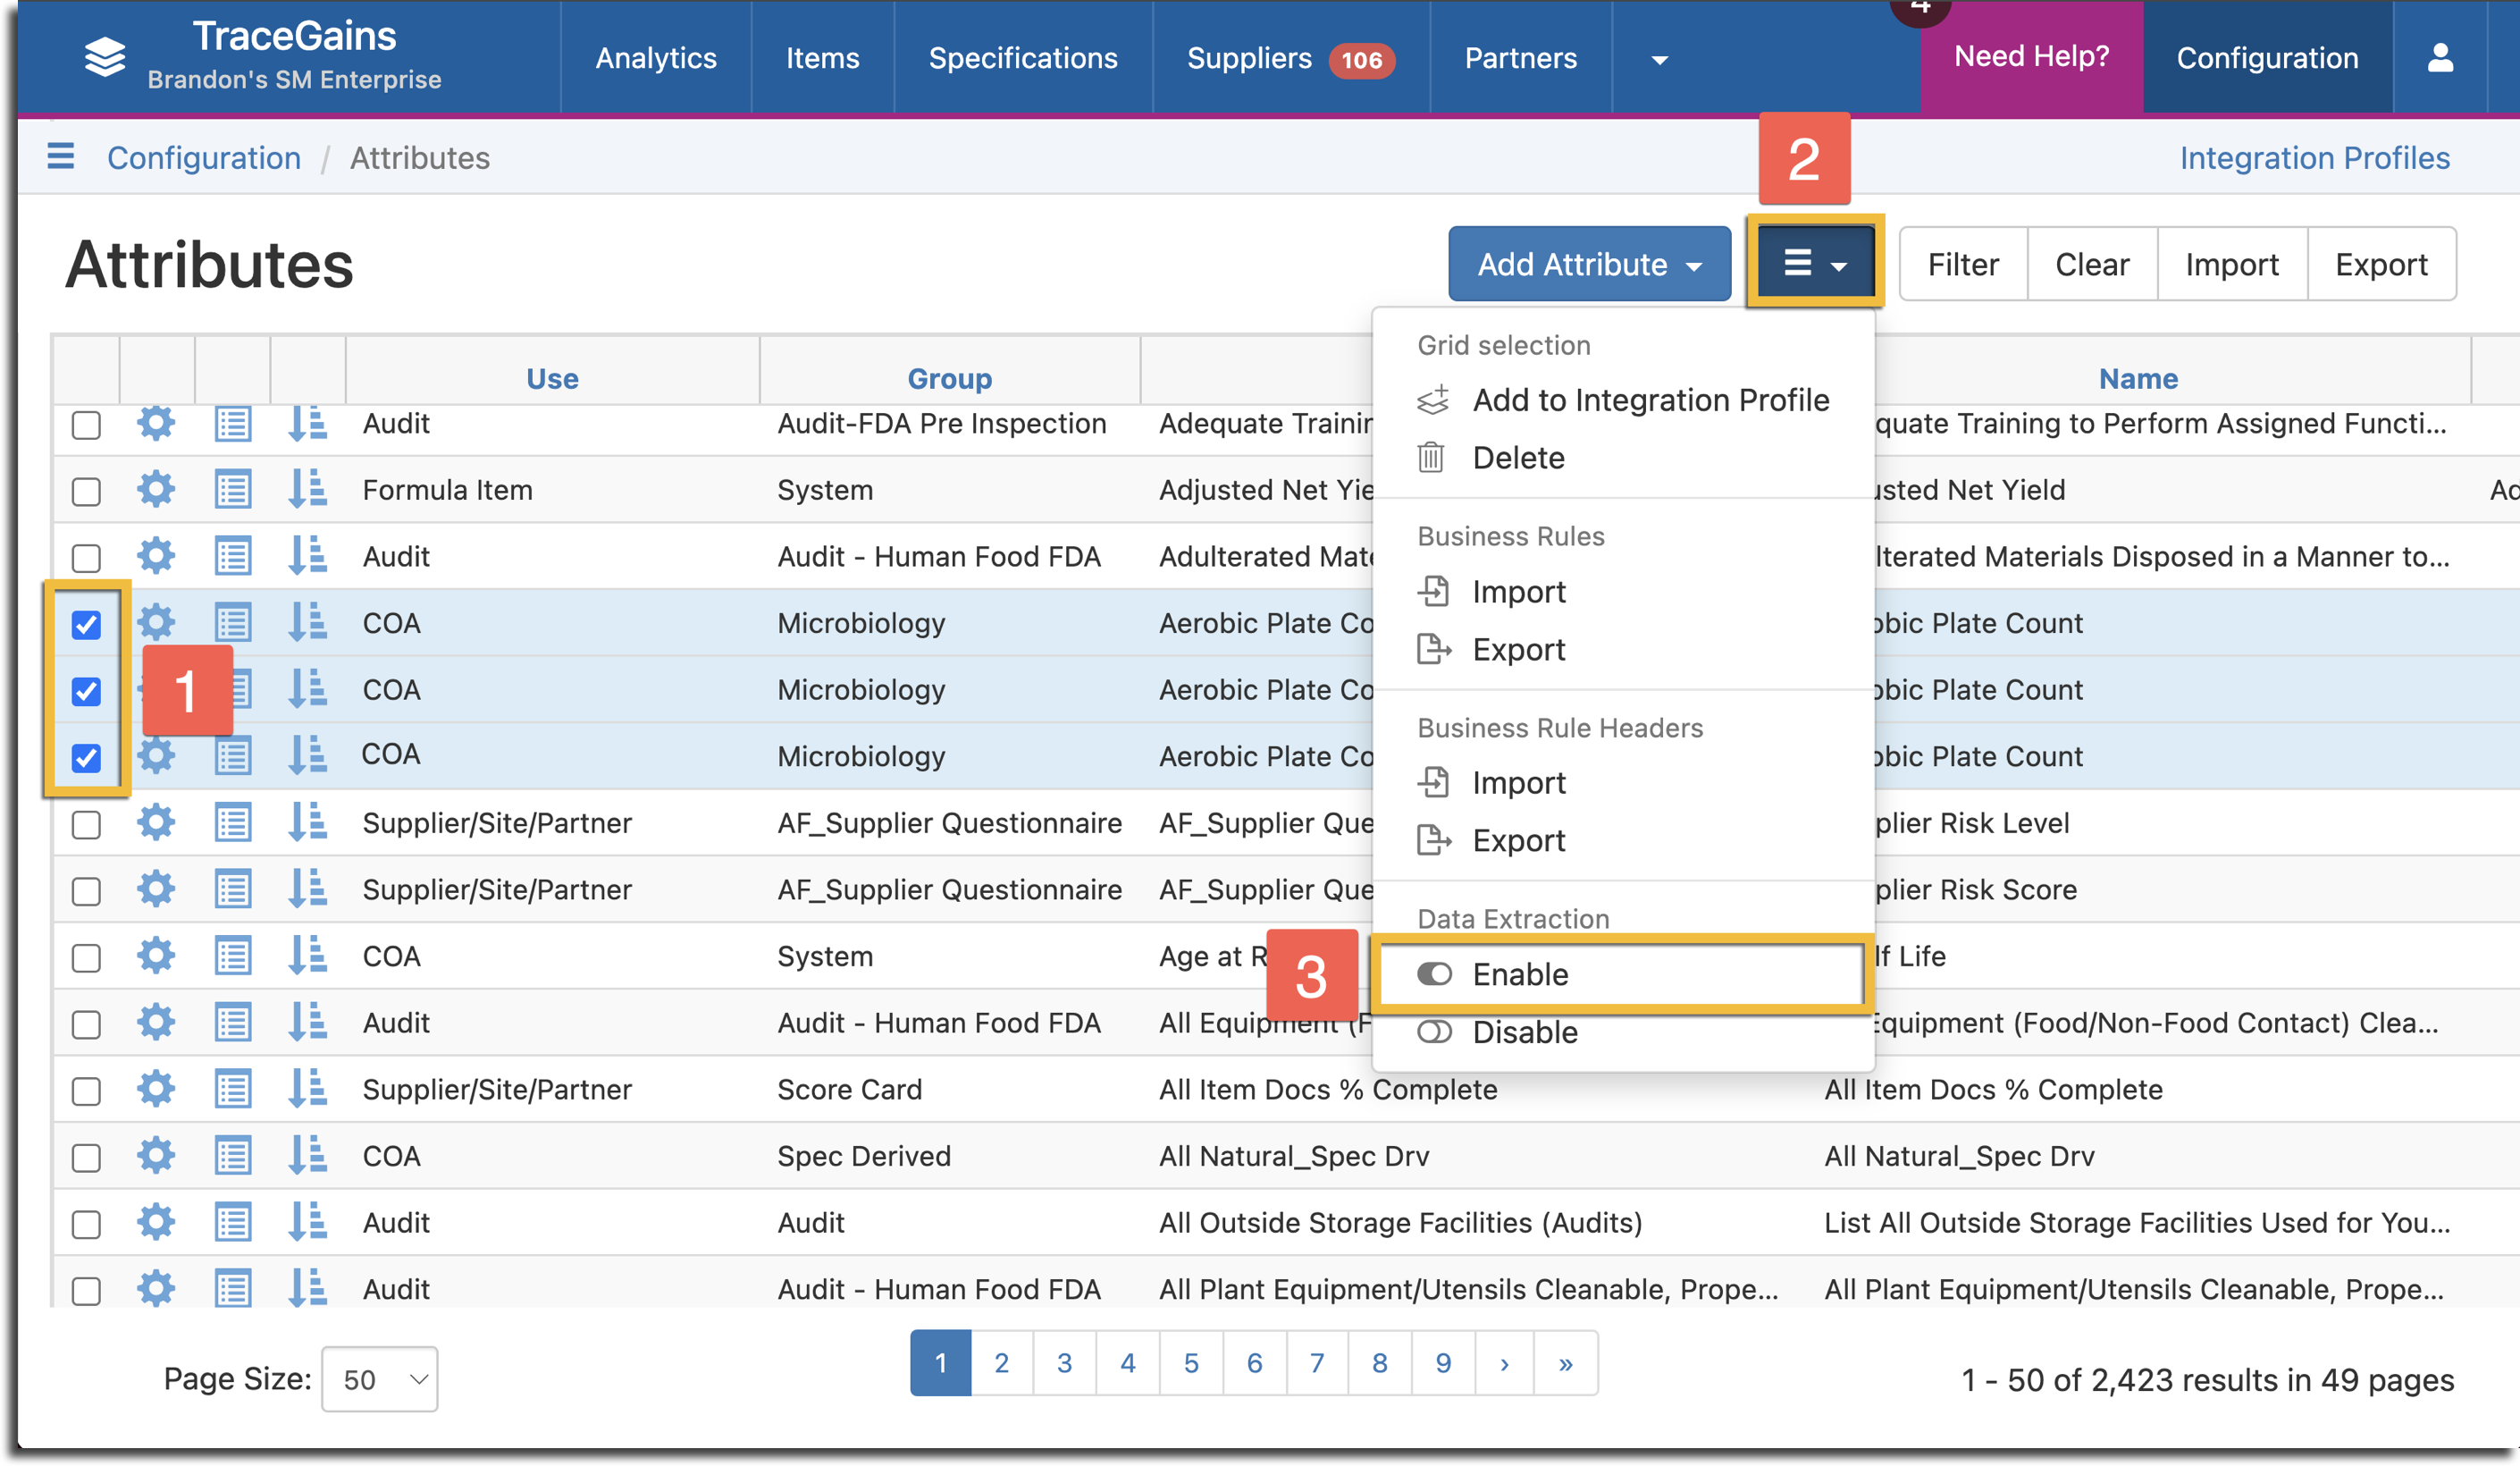Select Import under Business Rules
The height and width of the screenshot is (1466, 2520).
click(1624, 592)
